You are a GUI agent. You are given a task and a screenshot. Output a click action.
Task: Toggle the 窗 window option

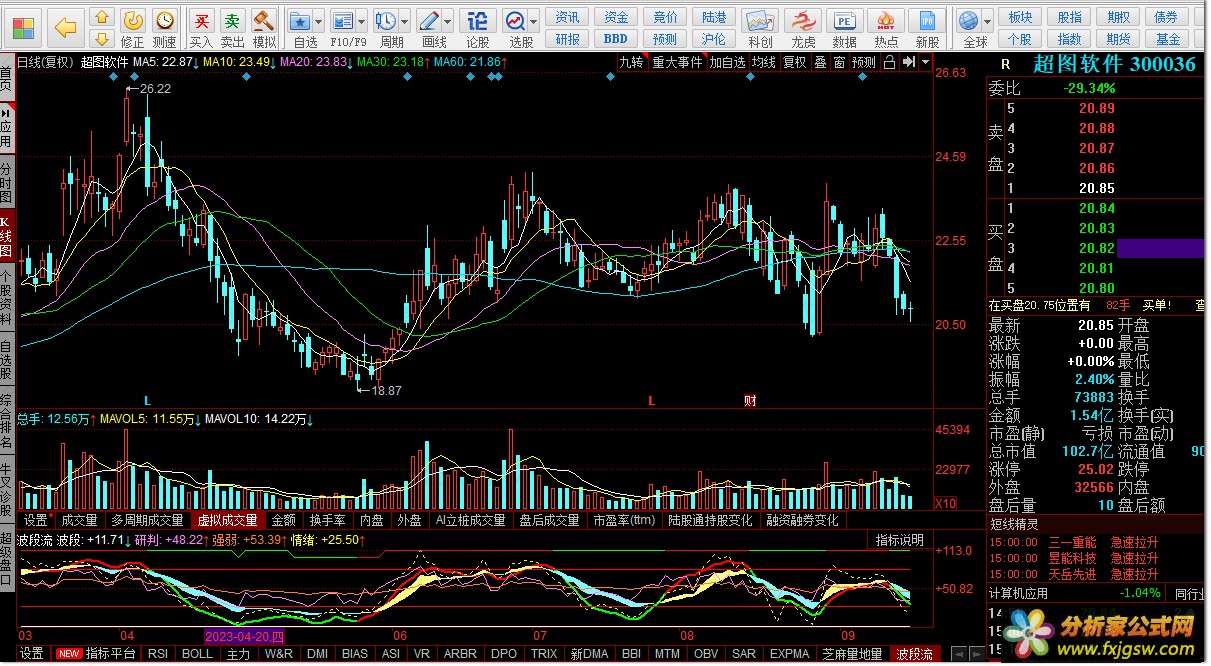[x=839, y=62]
